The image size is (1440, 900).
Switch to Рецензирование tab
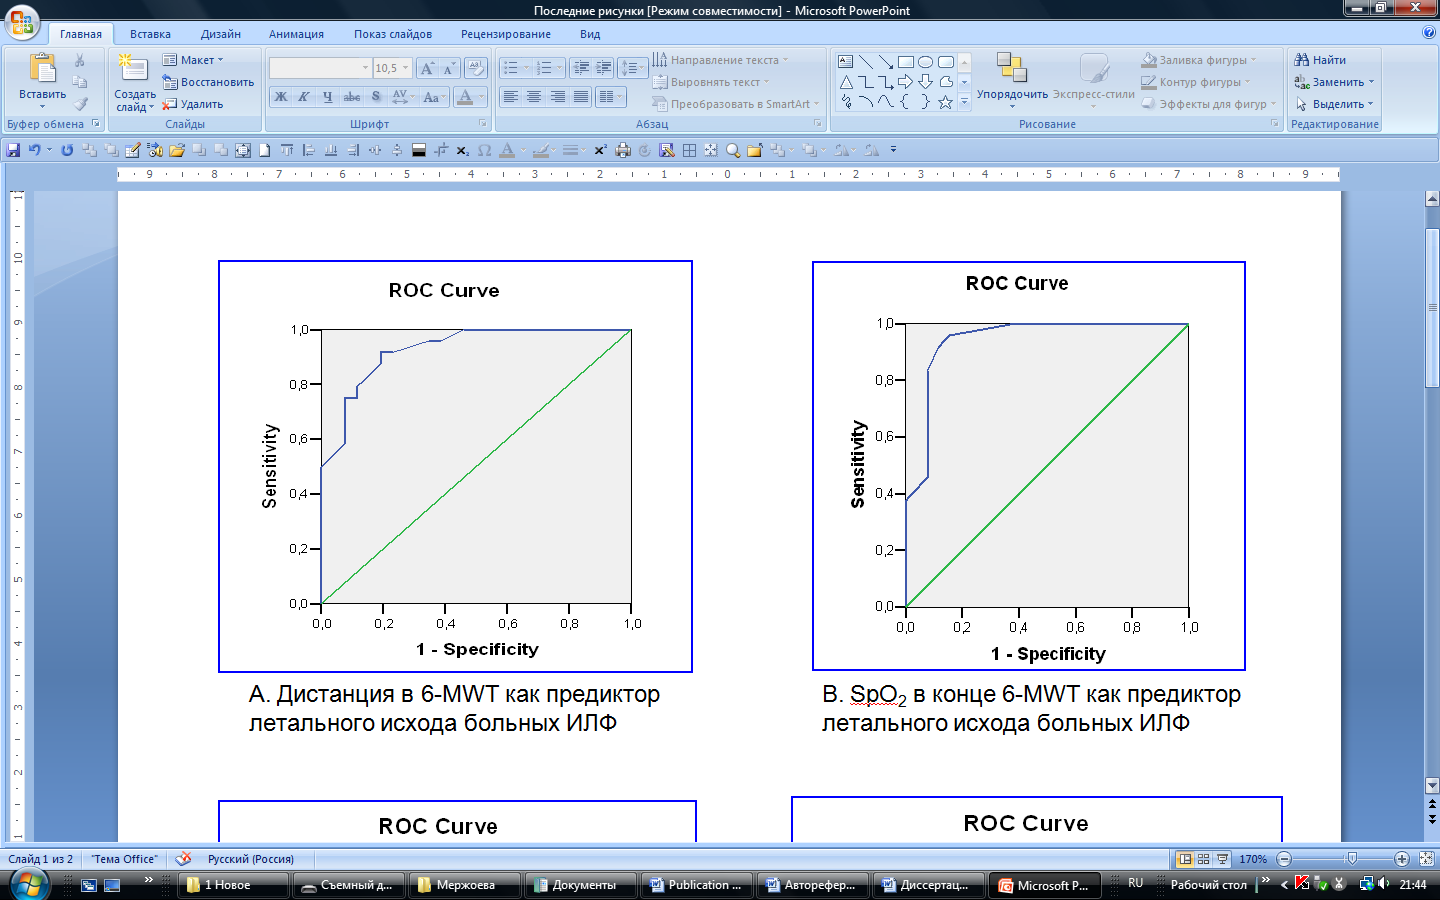click(x=506, y=34)
